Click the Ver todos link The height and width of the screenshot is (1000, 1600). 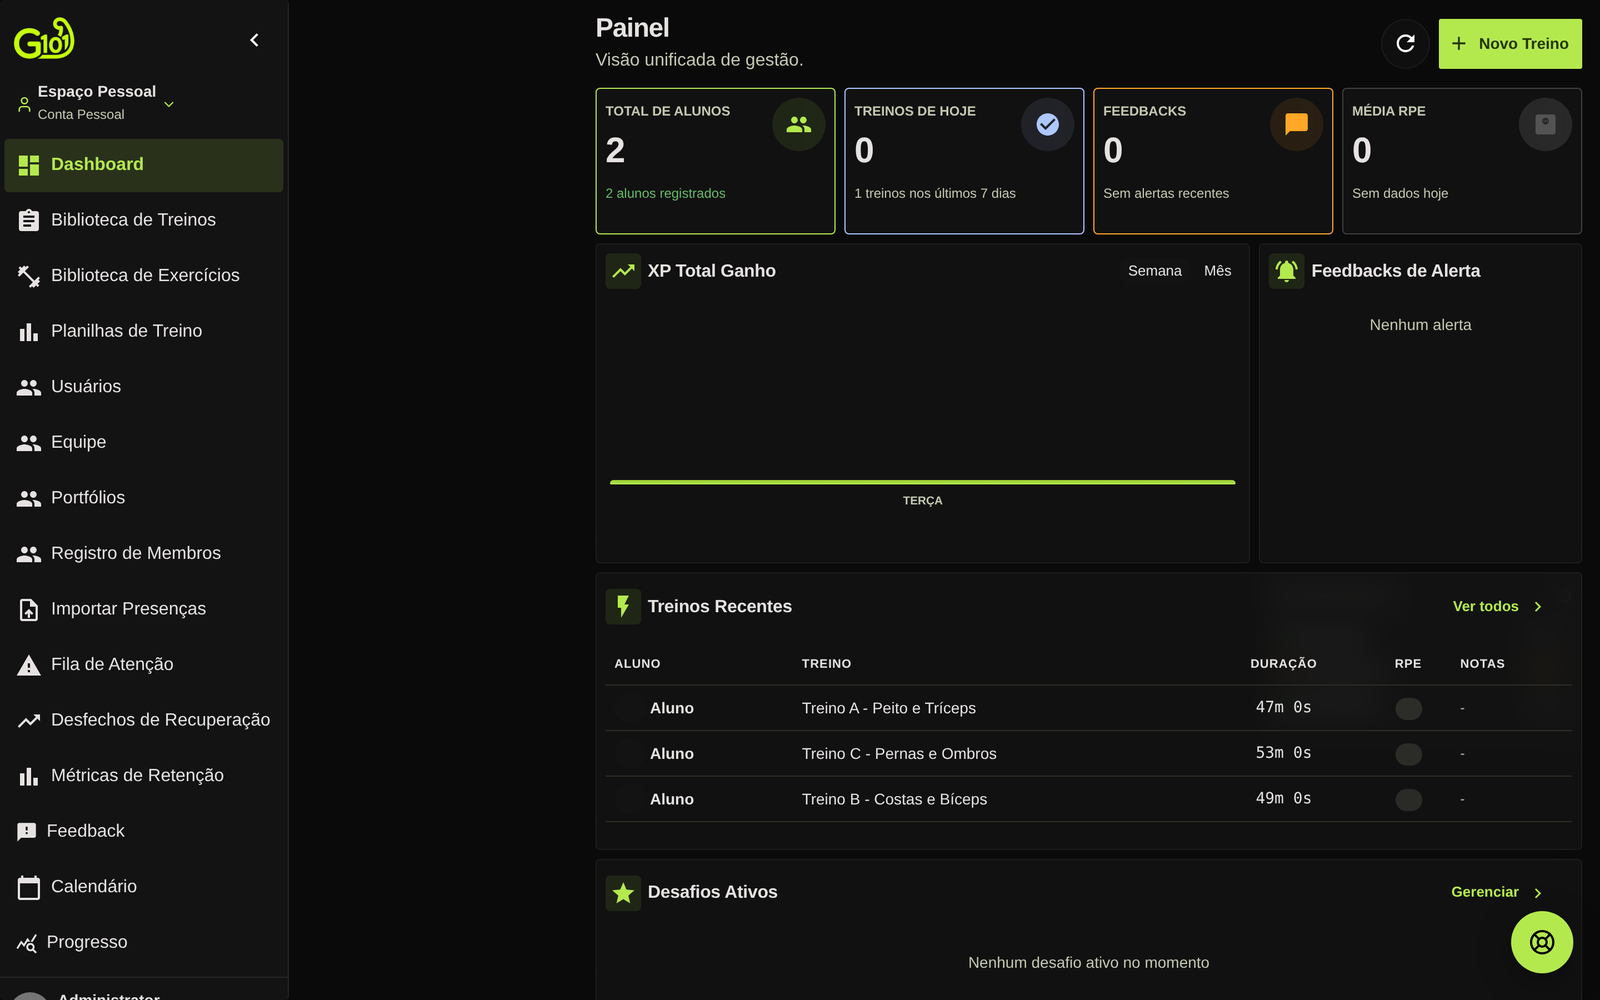[1485, 607]
